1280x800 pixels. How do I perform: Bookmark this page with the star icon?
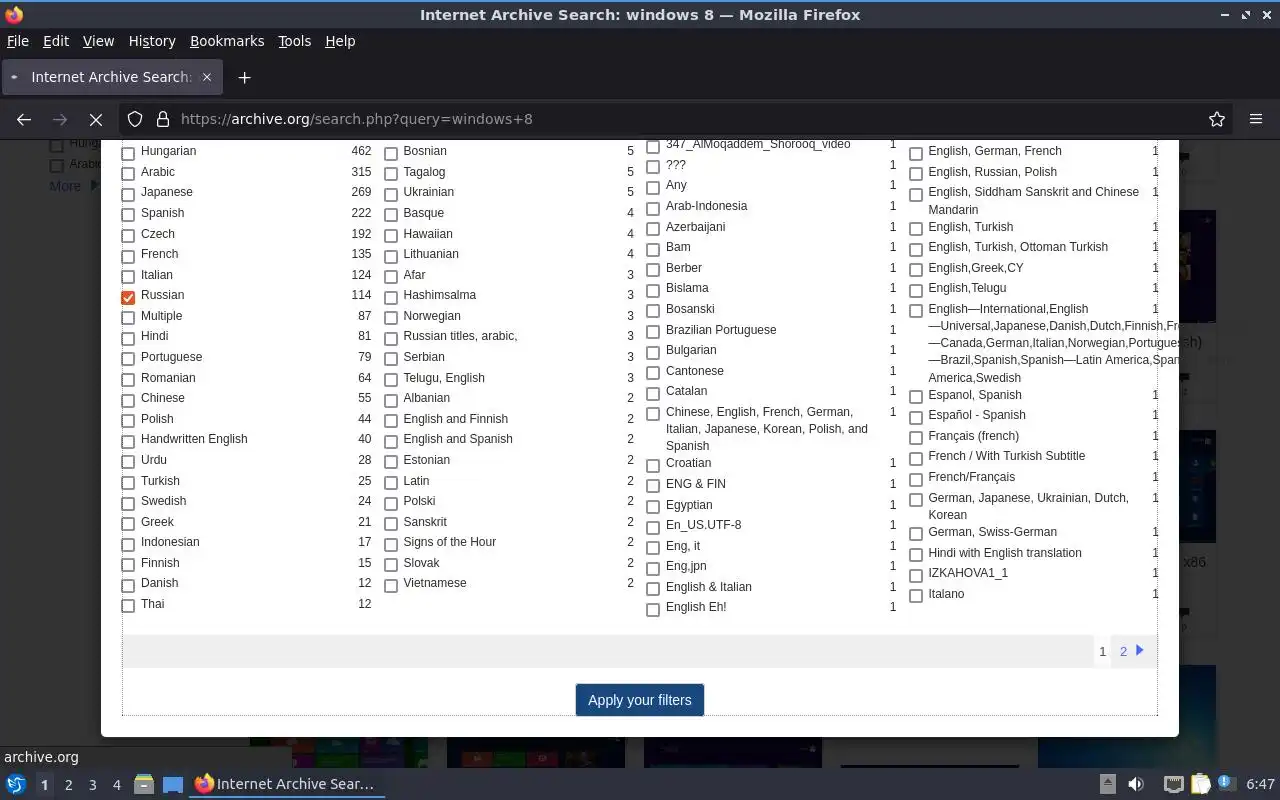[x=1217, y=119]
